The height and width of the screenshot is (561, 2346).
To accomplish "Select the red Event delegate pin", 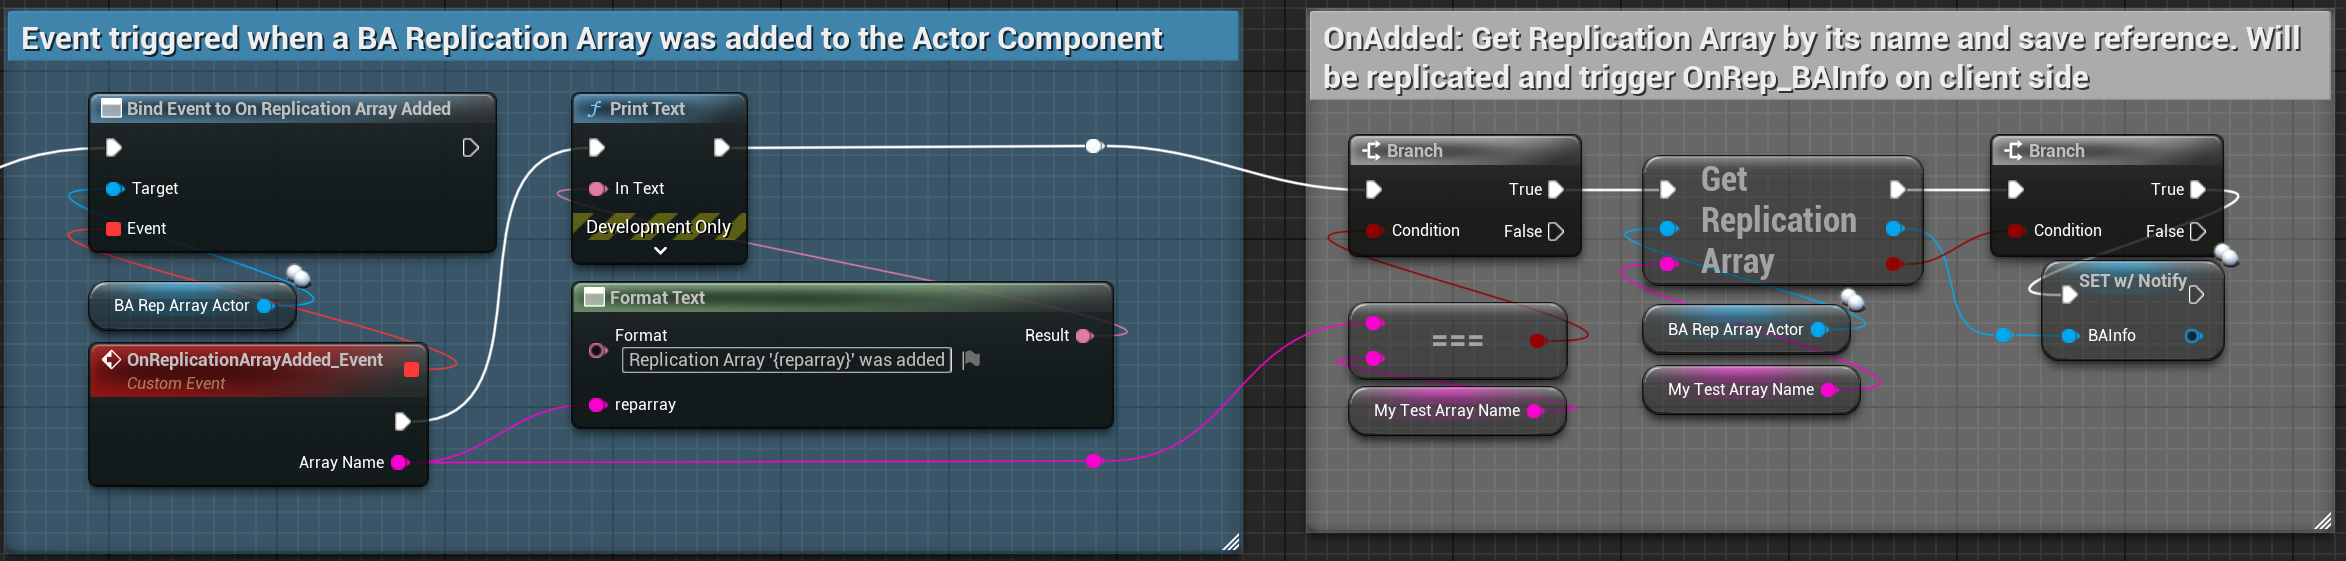I will coord(113,229).
